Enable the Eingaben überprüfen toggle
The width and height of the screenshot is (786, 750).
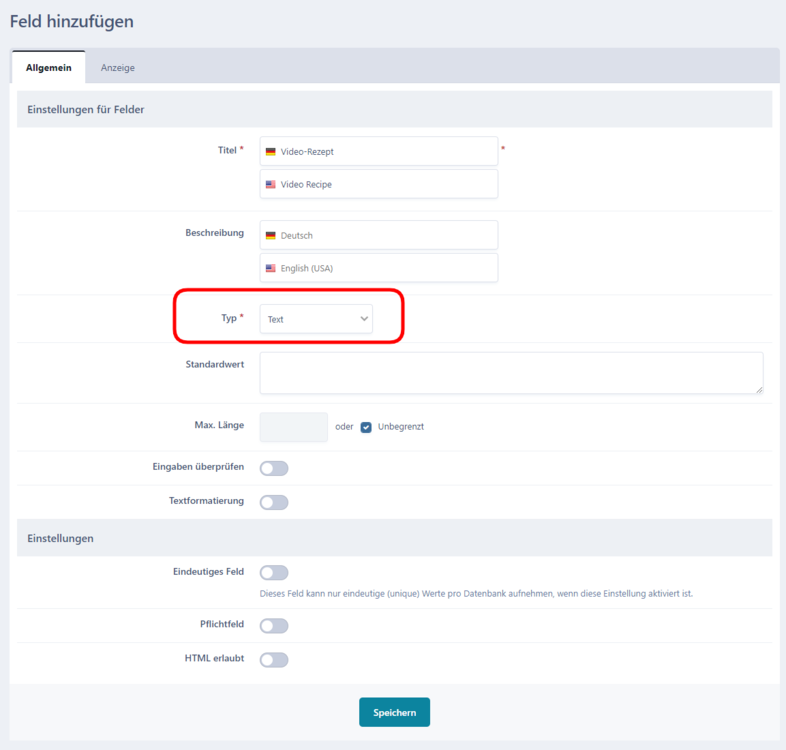(x=273, y=468)
